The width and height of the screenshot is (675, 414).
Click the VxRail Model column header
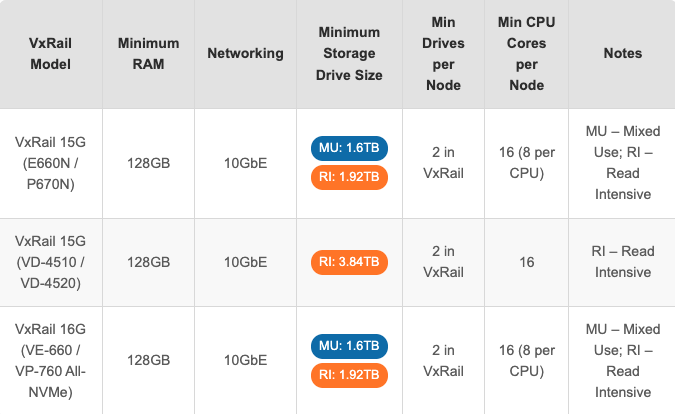(49, 54)
